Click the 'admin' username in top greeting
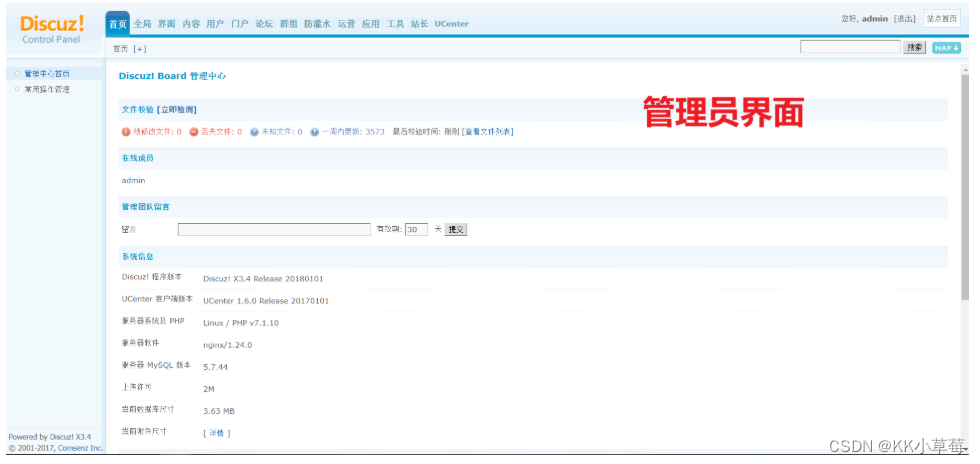Viewport: 980px width, 464px height. coord(875,19)
